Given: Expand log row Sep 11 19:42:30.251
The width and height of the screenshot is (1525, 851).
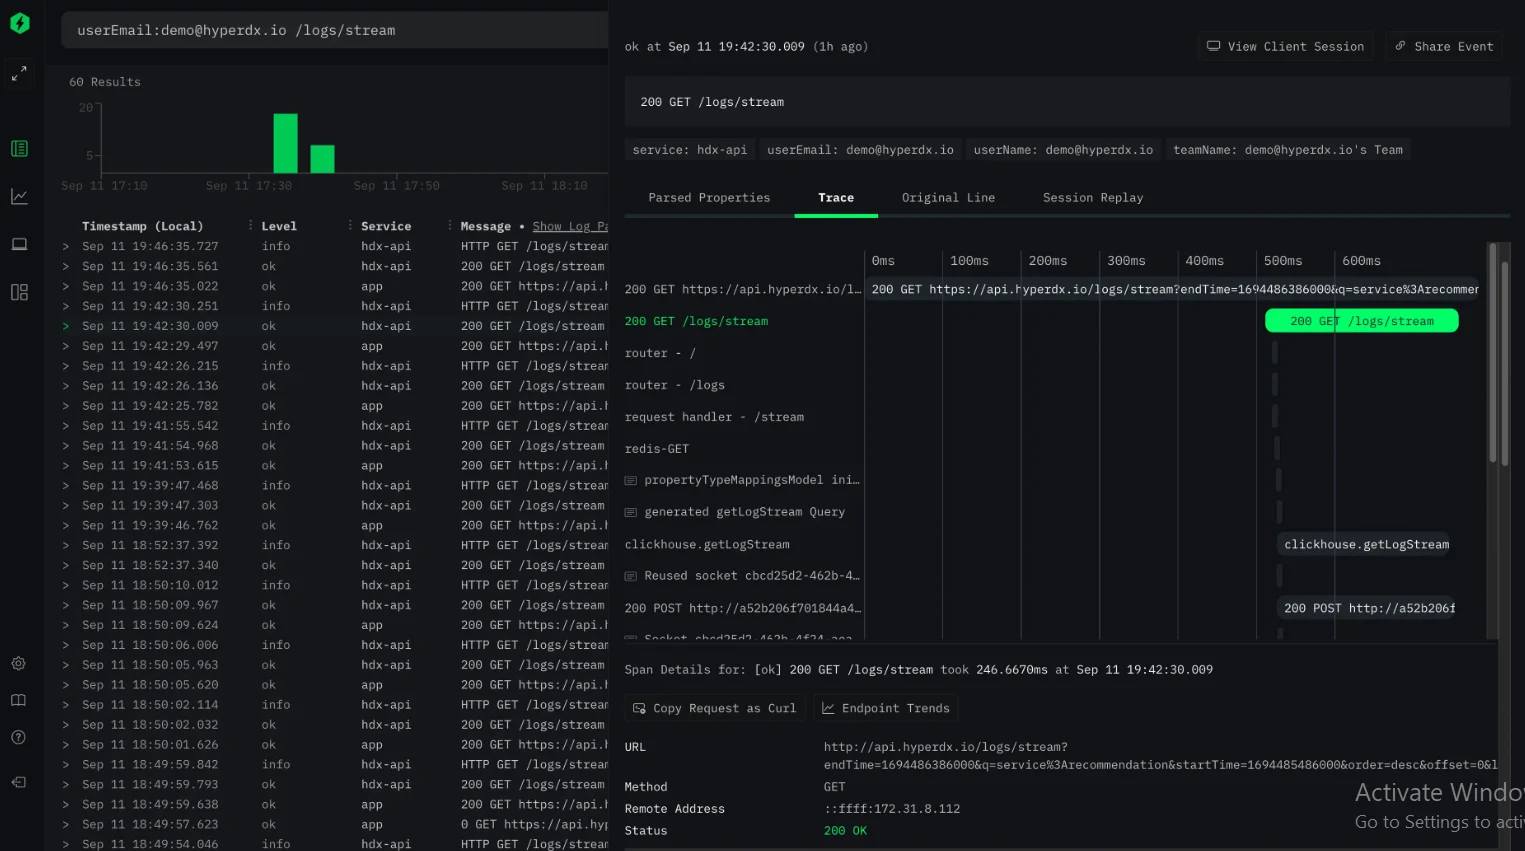Looking at the screenshot, I should coord(66,306).
